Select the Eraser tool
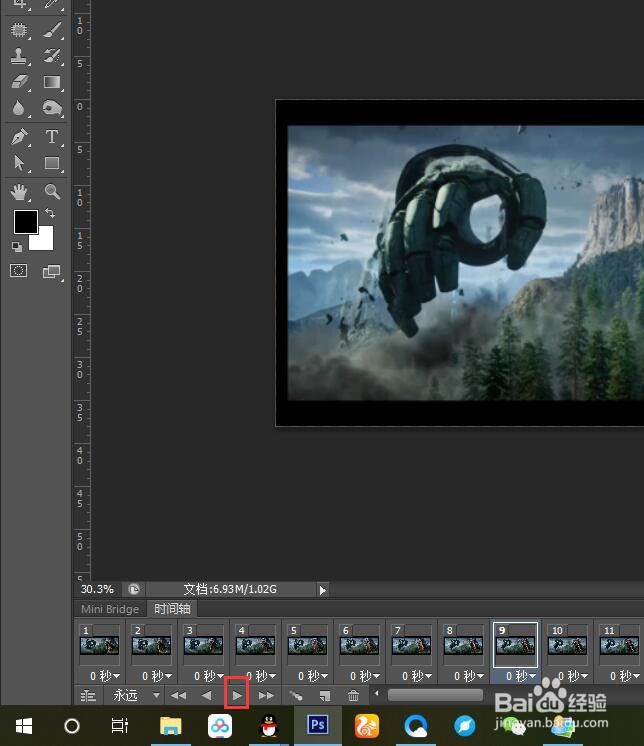The height and width of the screenshot is (746, 644). pyautogui.click(x=19, y=82)
